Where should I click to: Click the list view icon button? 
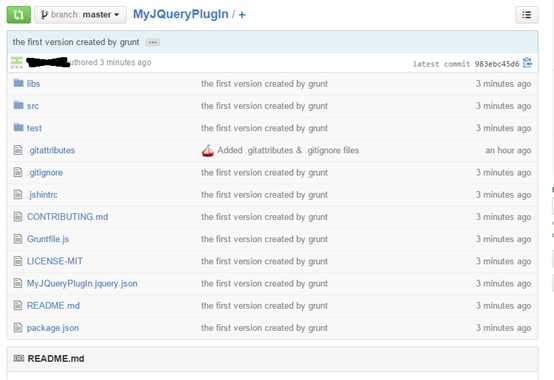point(526,15)
